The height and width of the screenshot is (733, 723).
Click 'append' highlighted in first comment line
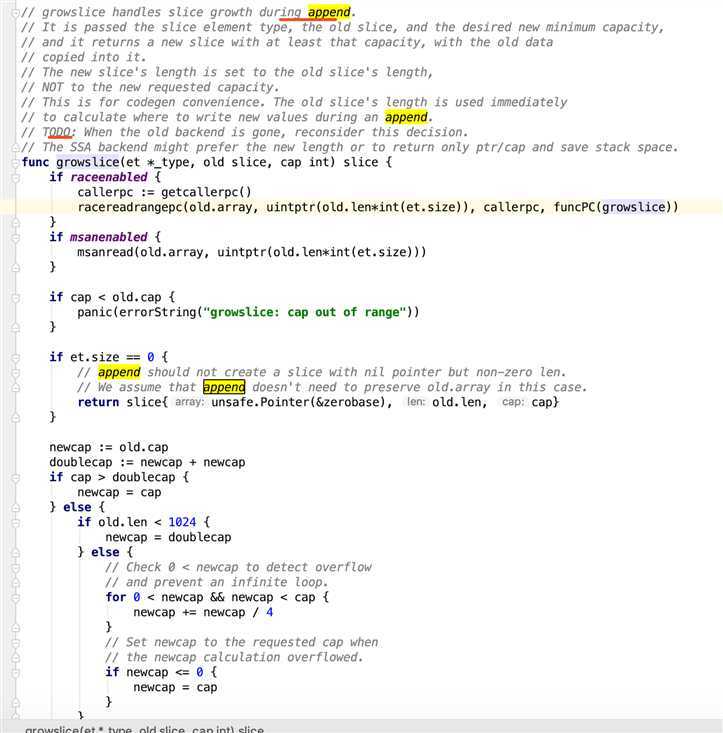(x=329, y=12)
